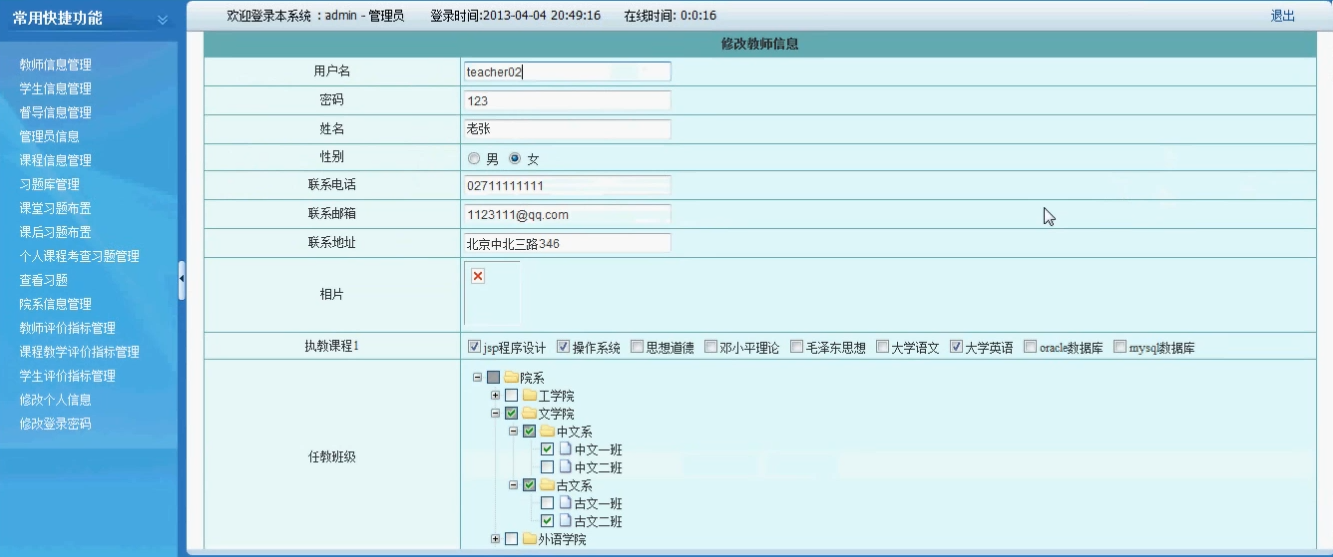Focus the 用户名 field containing teacher02
This screenshot has width=1333, height=557.
click(x=567, y=72)
